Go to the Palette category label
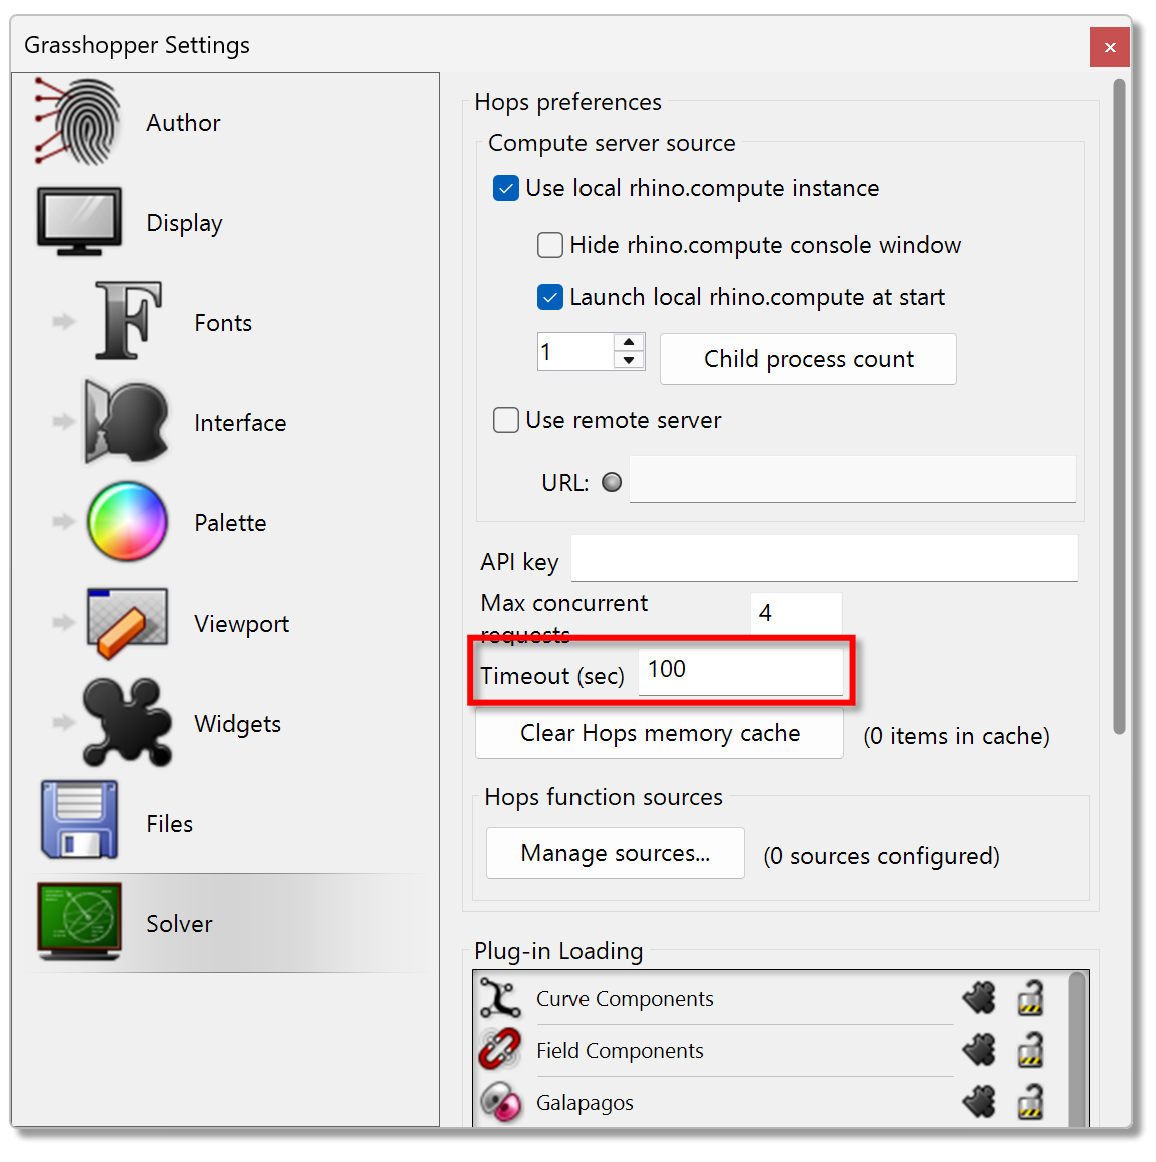Image resolution: width=1156 pixels, height=1162 pixels. point(230,523)
